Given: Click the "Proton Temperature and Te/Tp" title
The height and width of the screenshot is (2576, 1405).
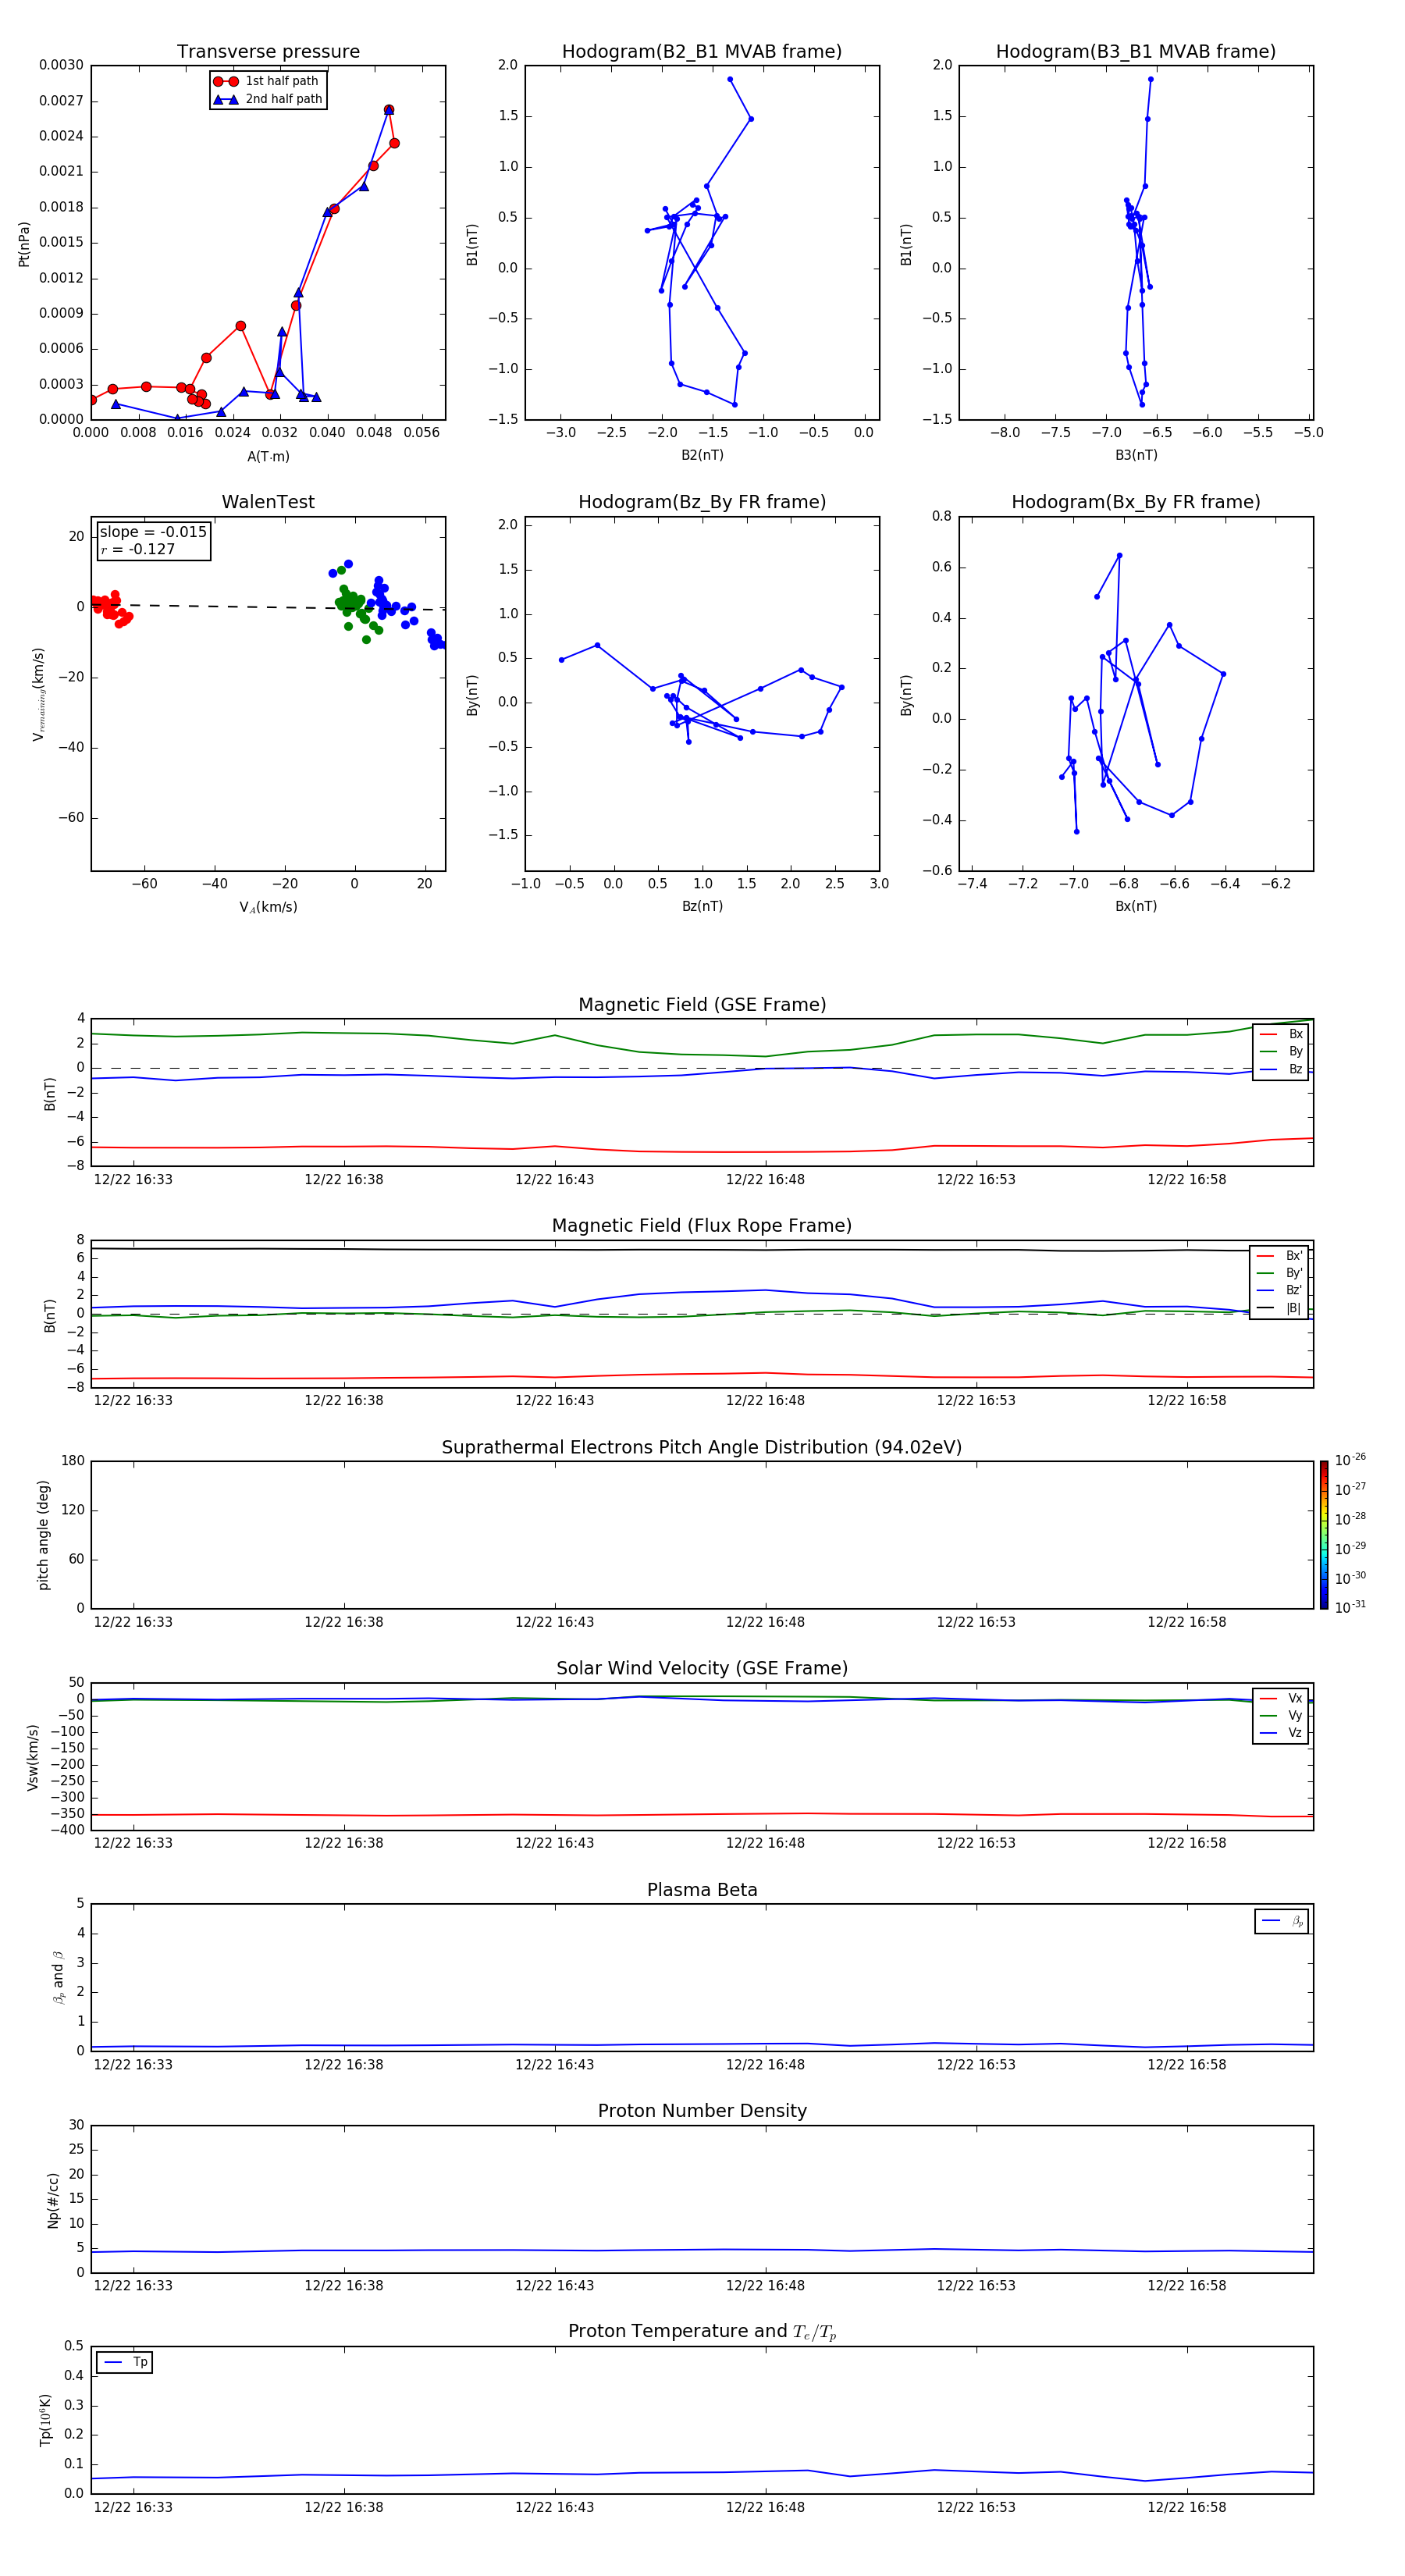Looking at the screenshot, I should (x=702, y=2332).
